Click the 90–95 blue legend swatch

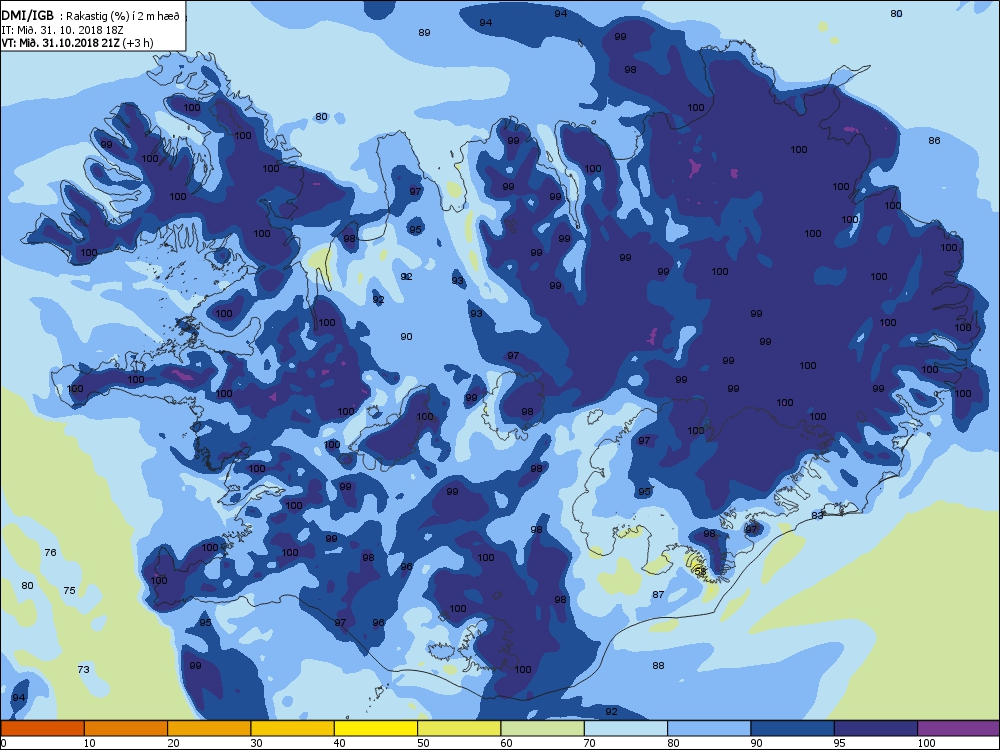793,728
